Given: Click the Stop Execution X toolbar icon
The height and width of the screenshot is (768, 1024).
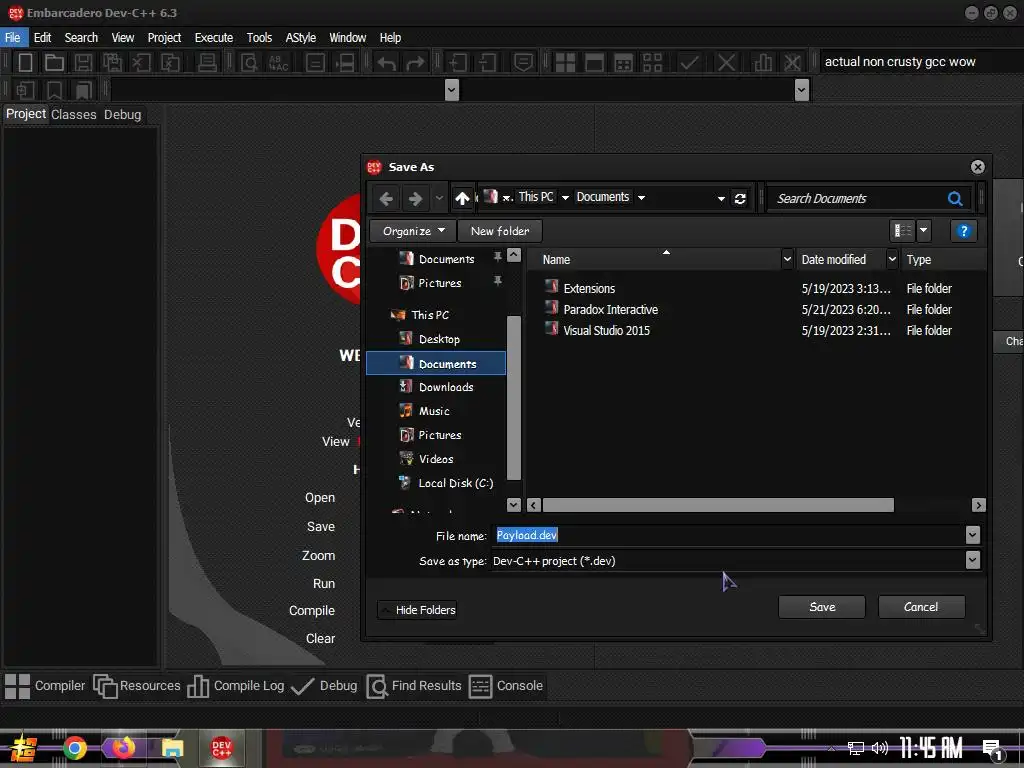Looking at the screenshot, I should click(x=726, y=63).
